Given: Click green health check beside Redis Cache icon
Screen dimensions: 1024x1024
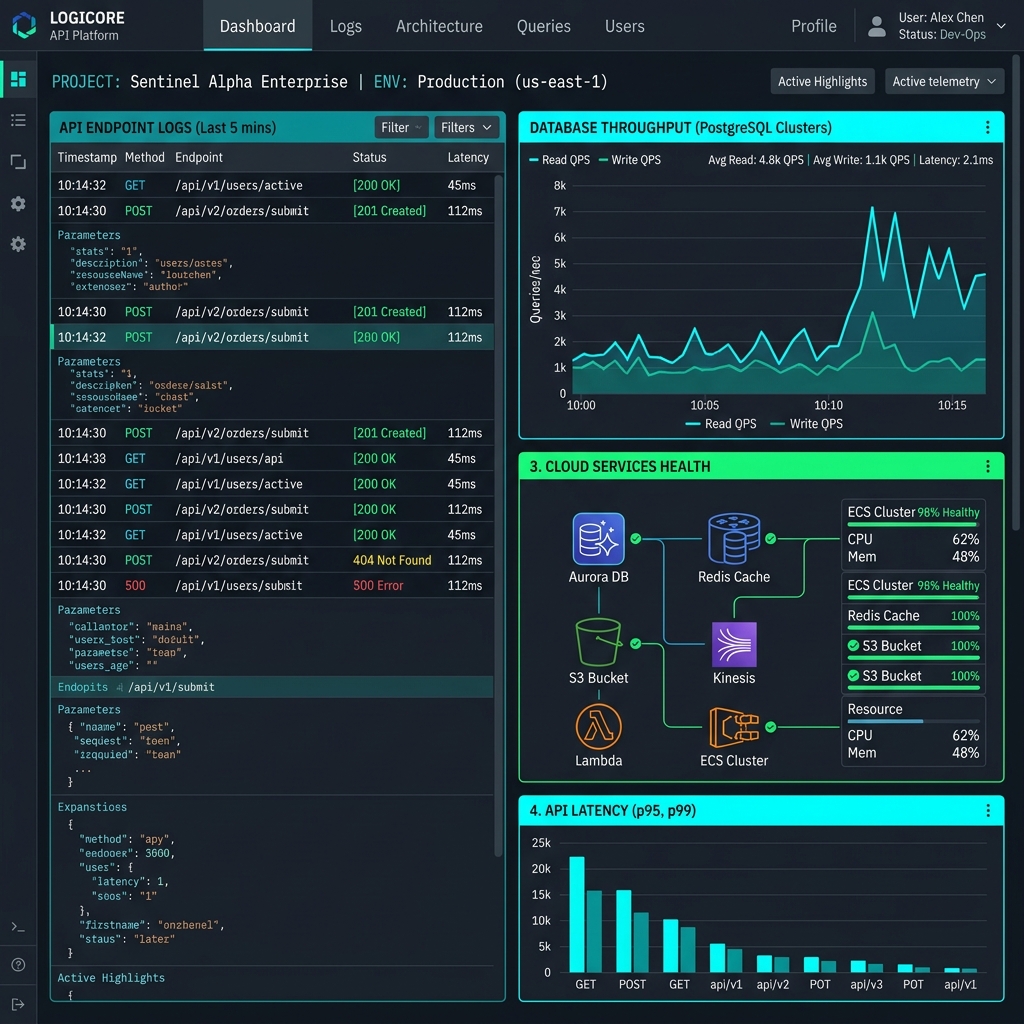Looking at the screenshot, I should click(771, 539).
